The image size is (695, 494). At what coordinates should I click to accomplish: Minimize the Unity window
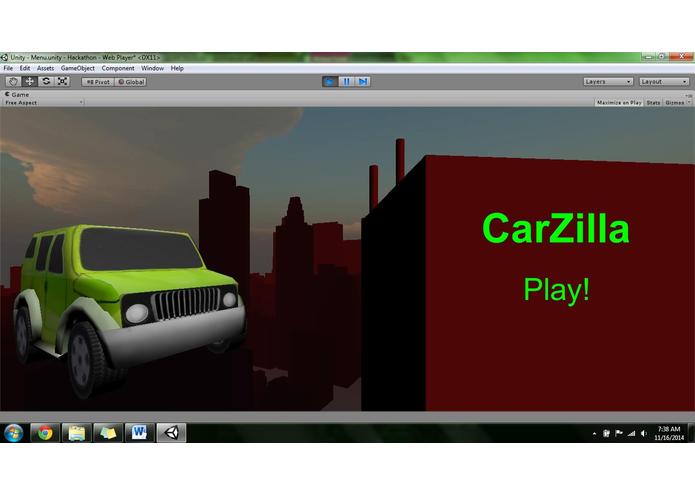click(x=648, y=56)
